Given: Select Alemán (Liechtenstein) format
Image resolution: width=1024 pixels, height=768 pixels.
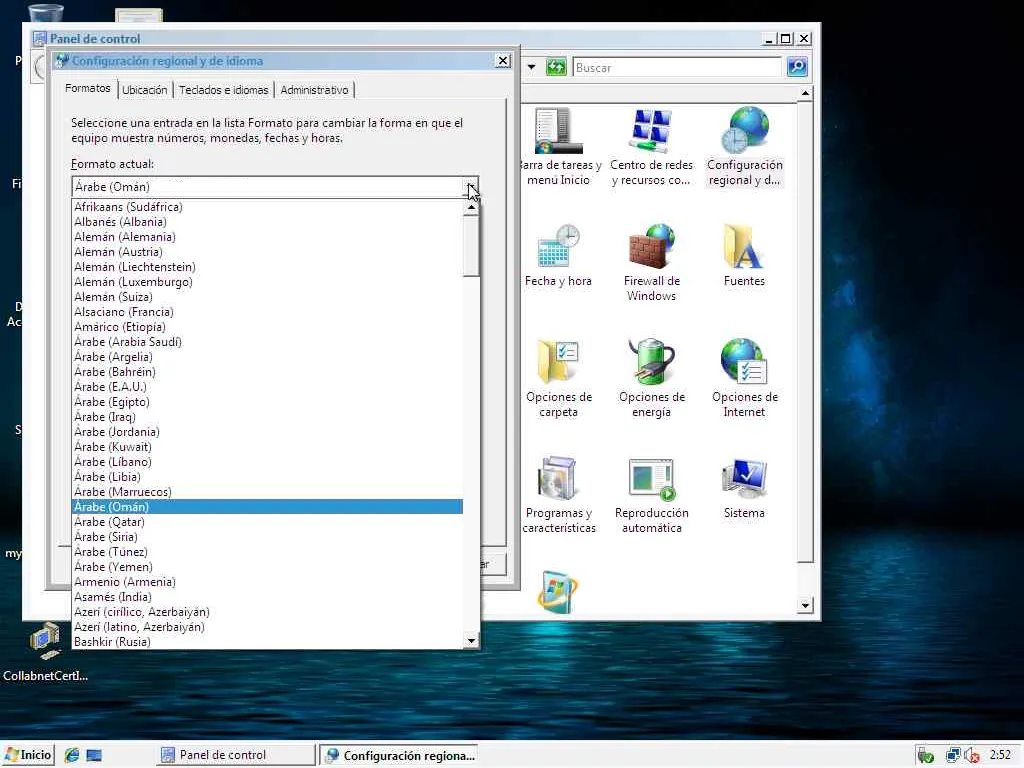Looking at the screenshot, I should click(267, 267).
